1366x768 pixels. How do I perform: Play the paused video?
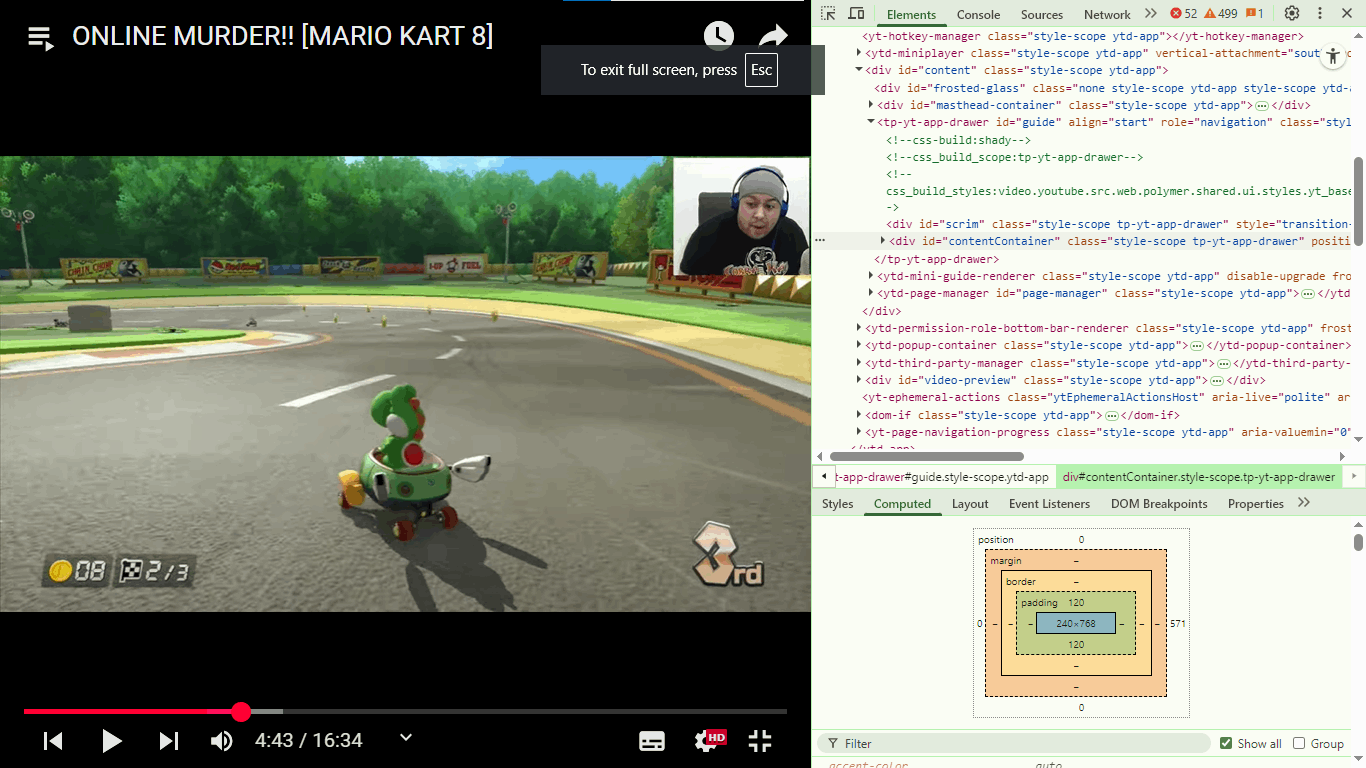(111, 741)
